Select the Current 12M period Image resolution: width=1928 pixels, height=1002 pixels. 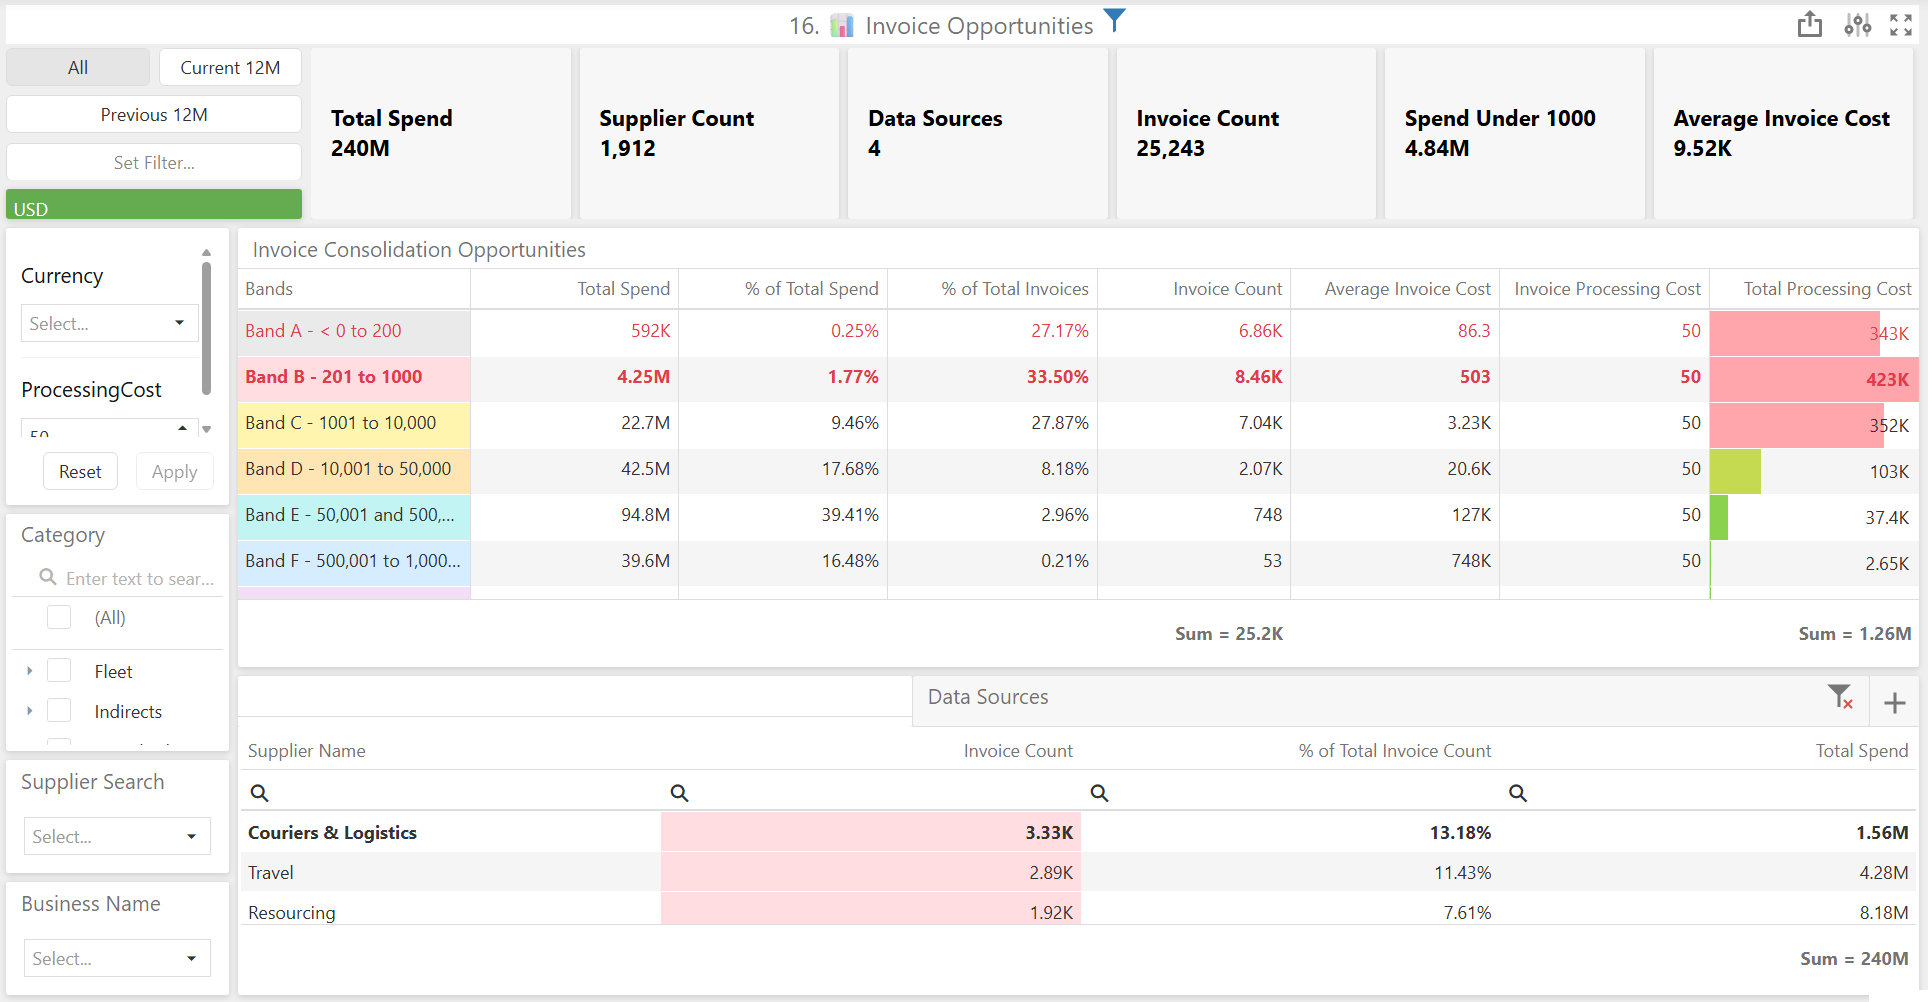pyautogui.click(x=230, y=67)
